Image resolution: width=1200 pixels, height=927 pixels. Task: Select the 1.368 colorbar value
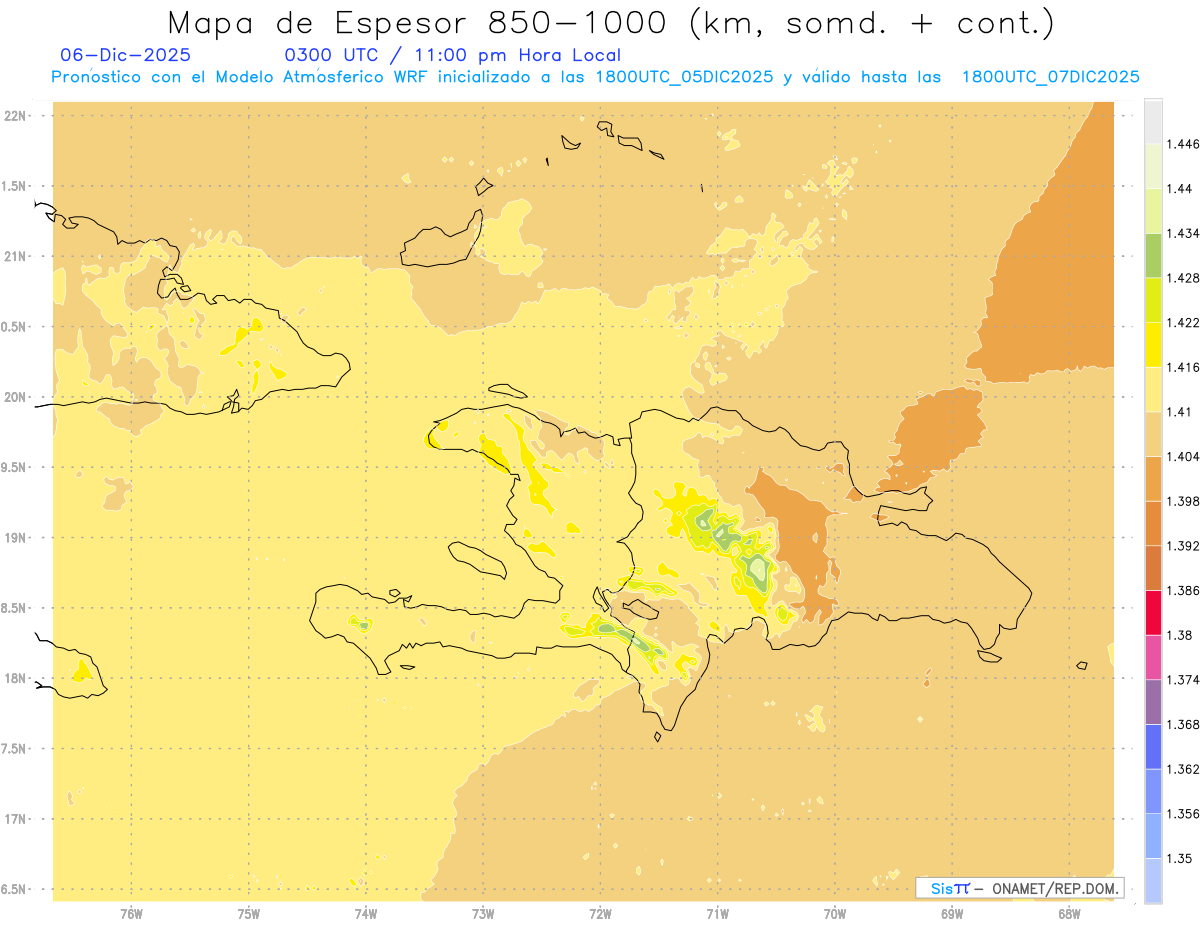coord(1184,724)
